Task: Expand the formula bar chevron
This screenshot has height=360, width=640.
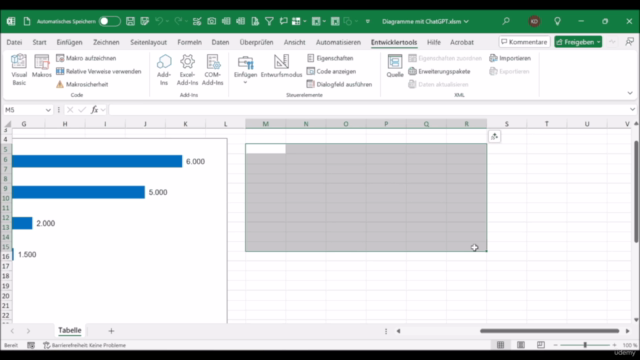Action: click(632, 109)
